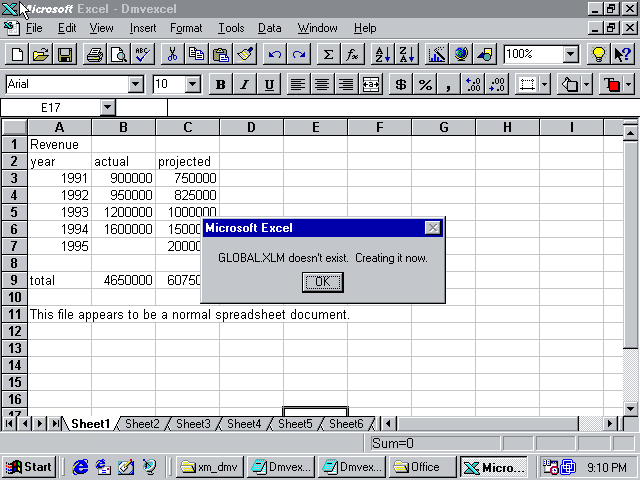Apply Currency style dollar button
640x480 pixels.
[401, 84]
